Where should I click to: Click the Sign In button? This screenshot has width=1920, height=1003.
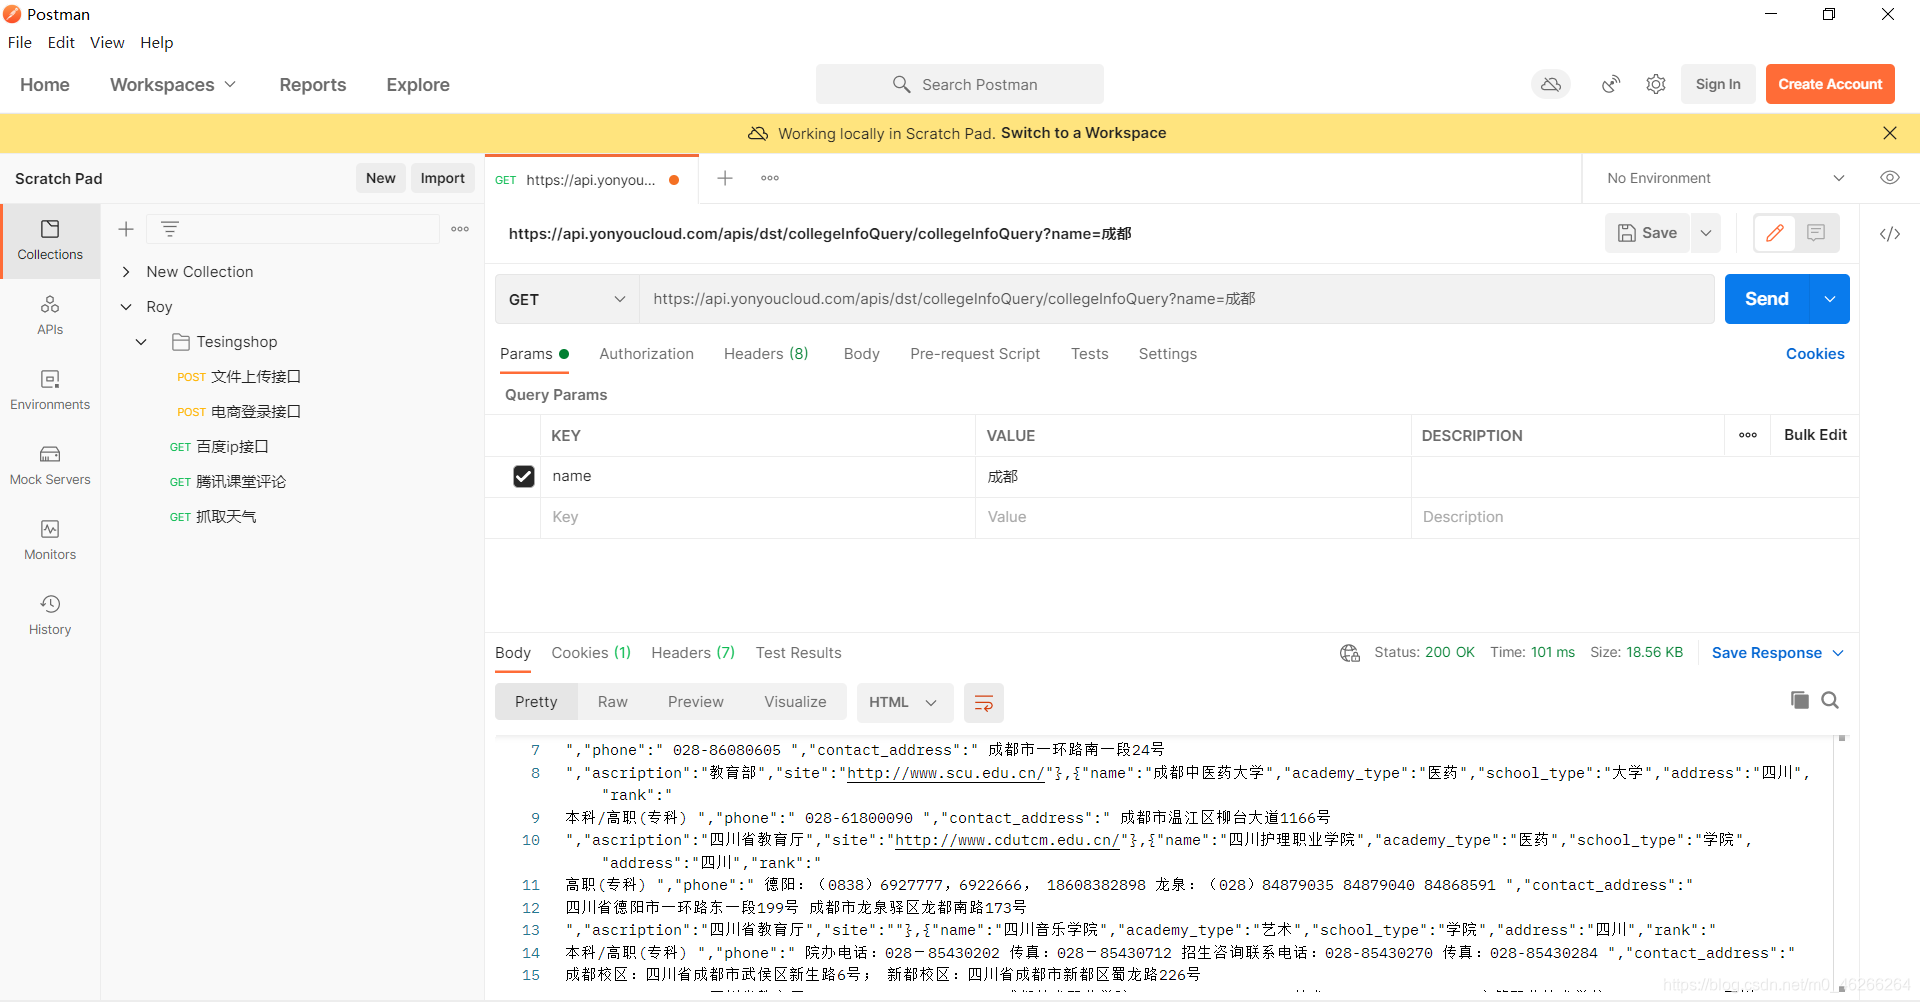coord(1718,84)
